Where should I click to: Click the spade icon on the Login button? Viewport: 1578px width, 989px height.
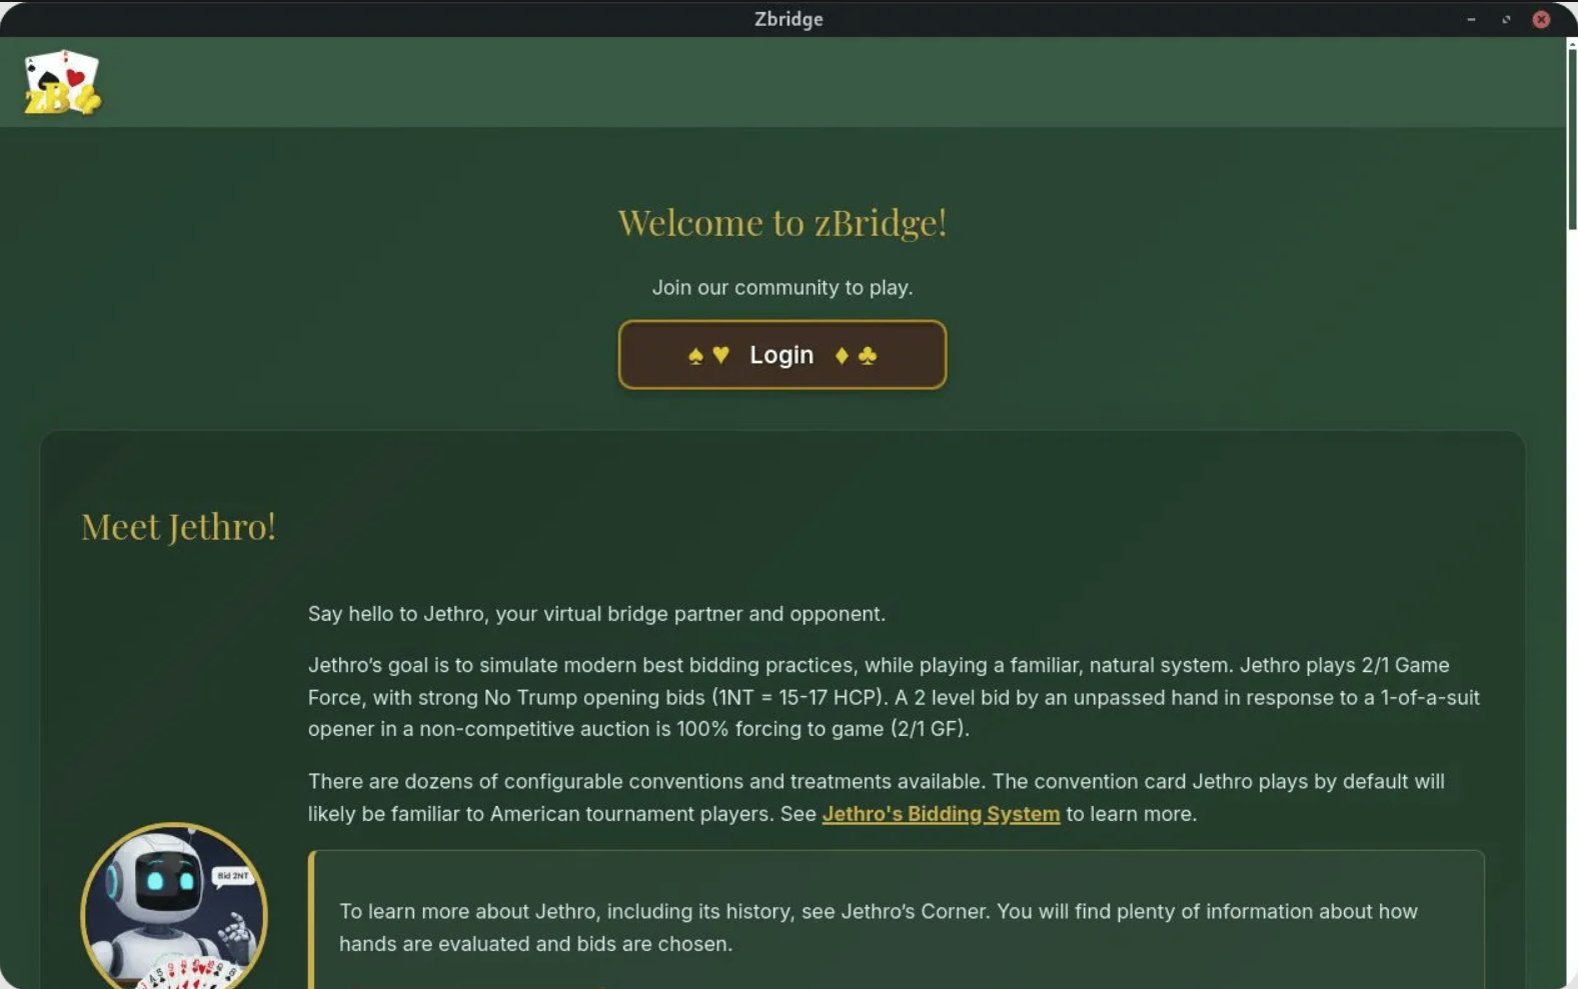(x=696, y=356)
